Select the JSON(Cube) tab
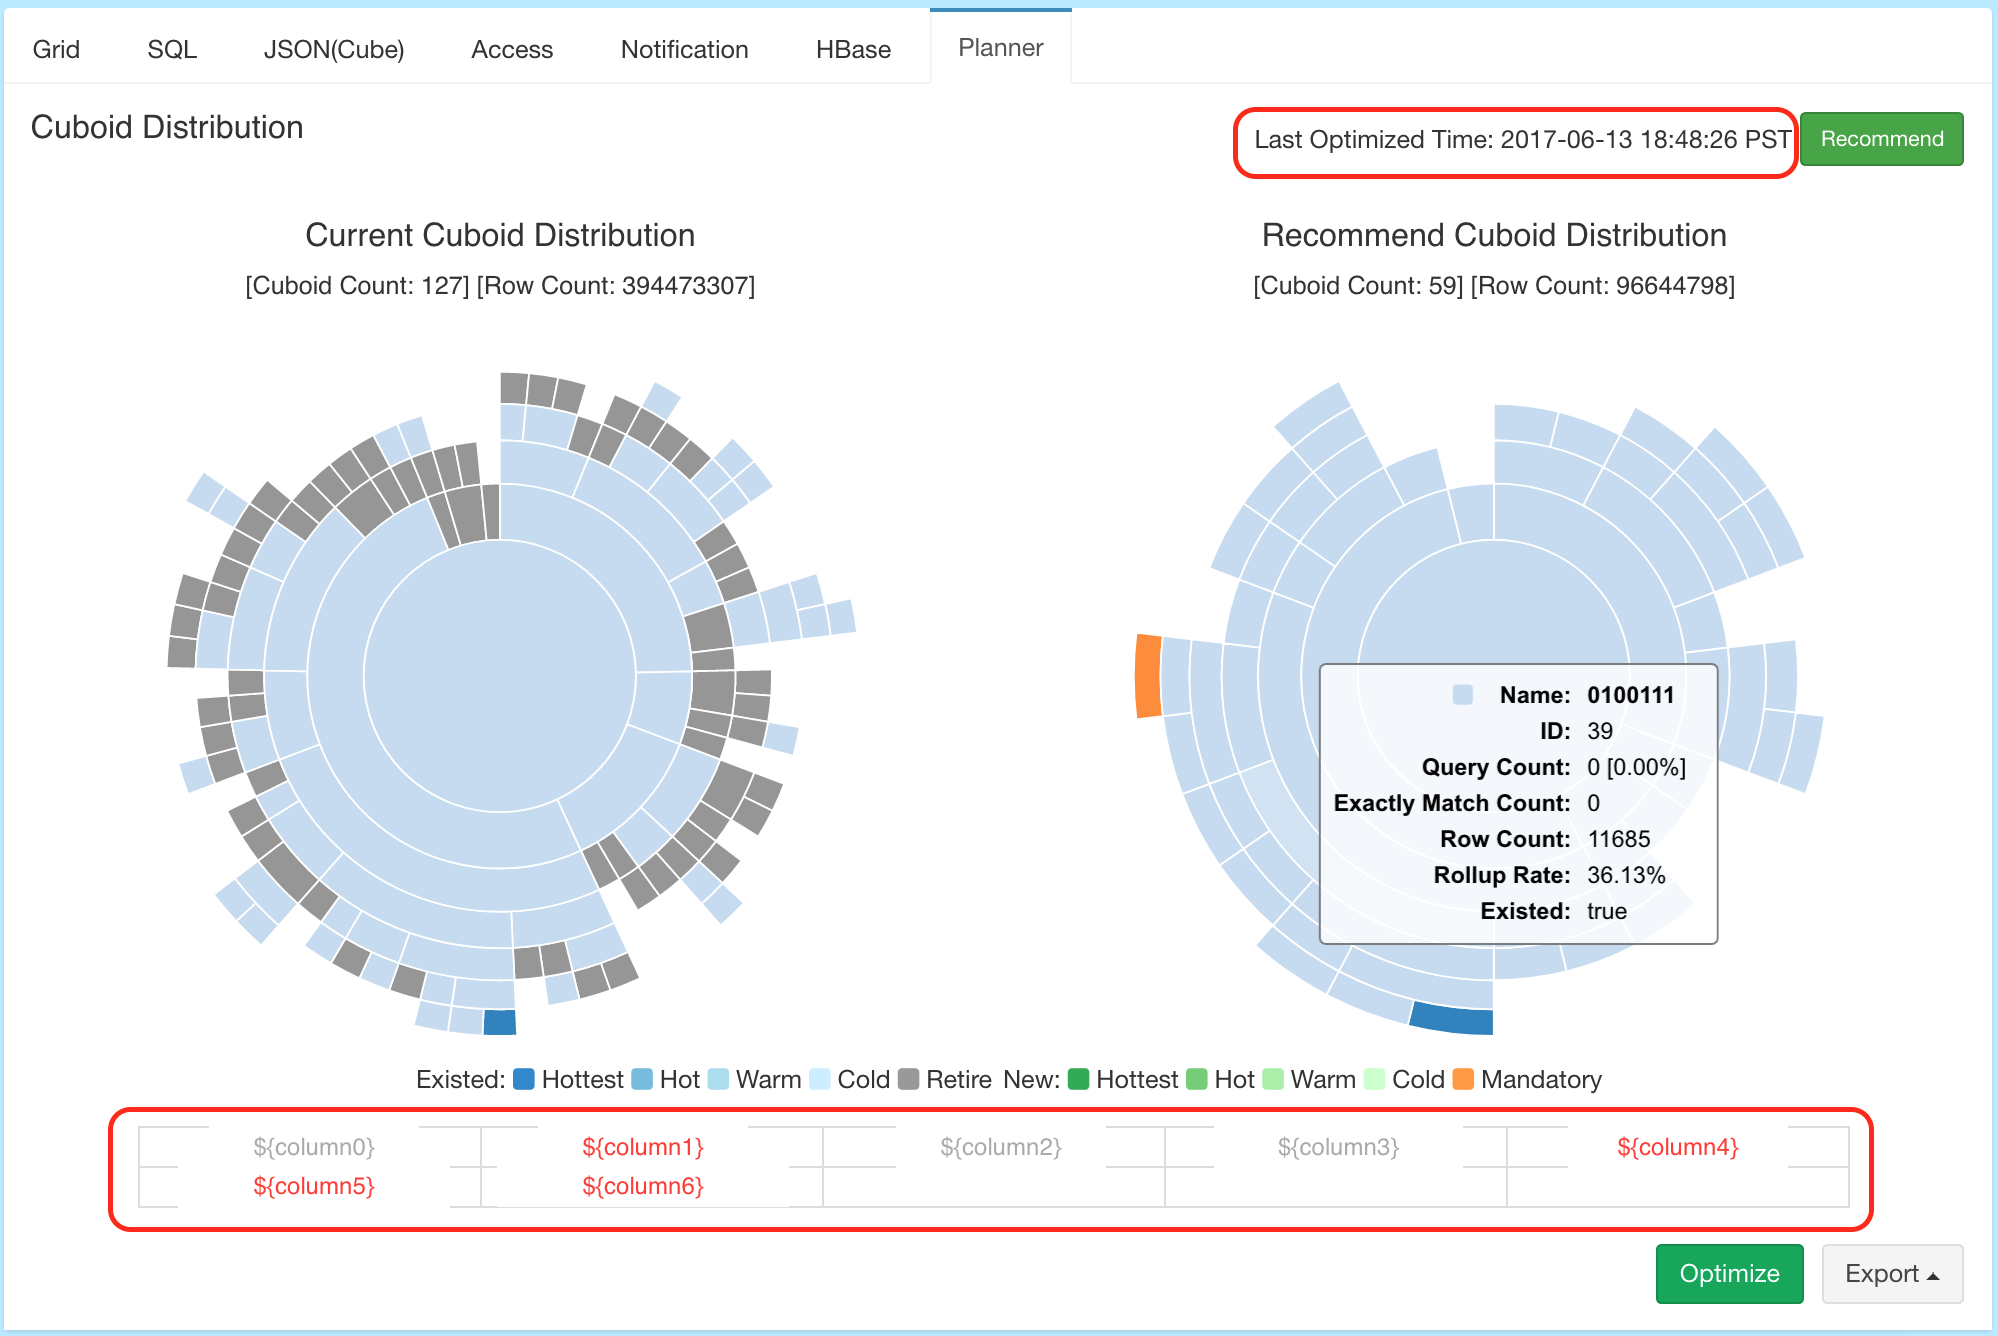The width and height of the screenshot is (1998, 1336). coord(334,49)
